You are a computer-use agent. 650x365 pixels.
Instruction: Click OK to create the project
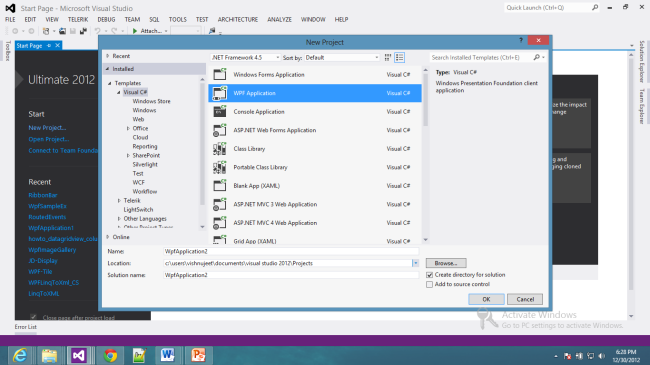coord(486,299)
